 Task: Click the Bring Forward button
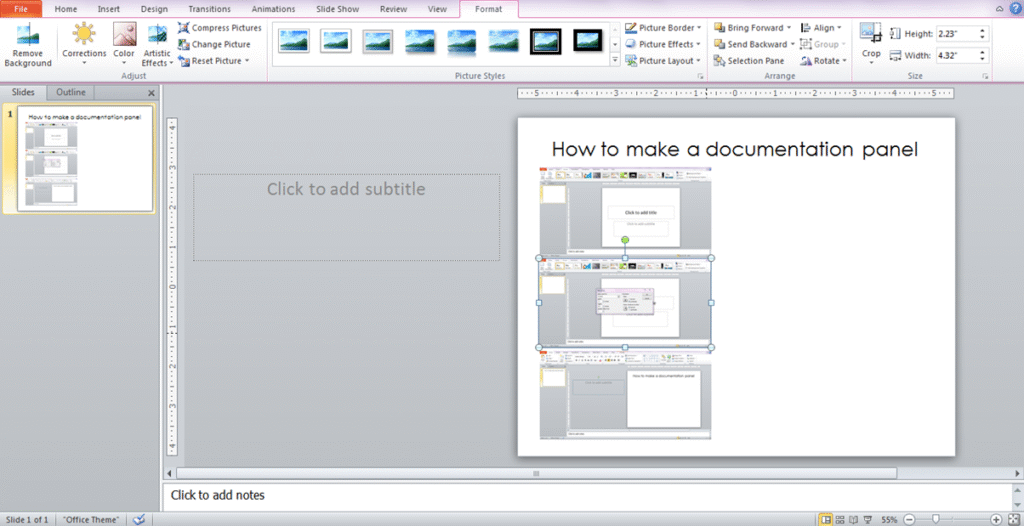pyautogui.click(x=751, y=28)
